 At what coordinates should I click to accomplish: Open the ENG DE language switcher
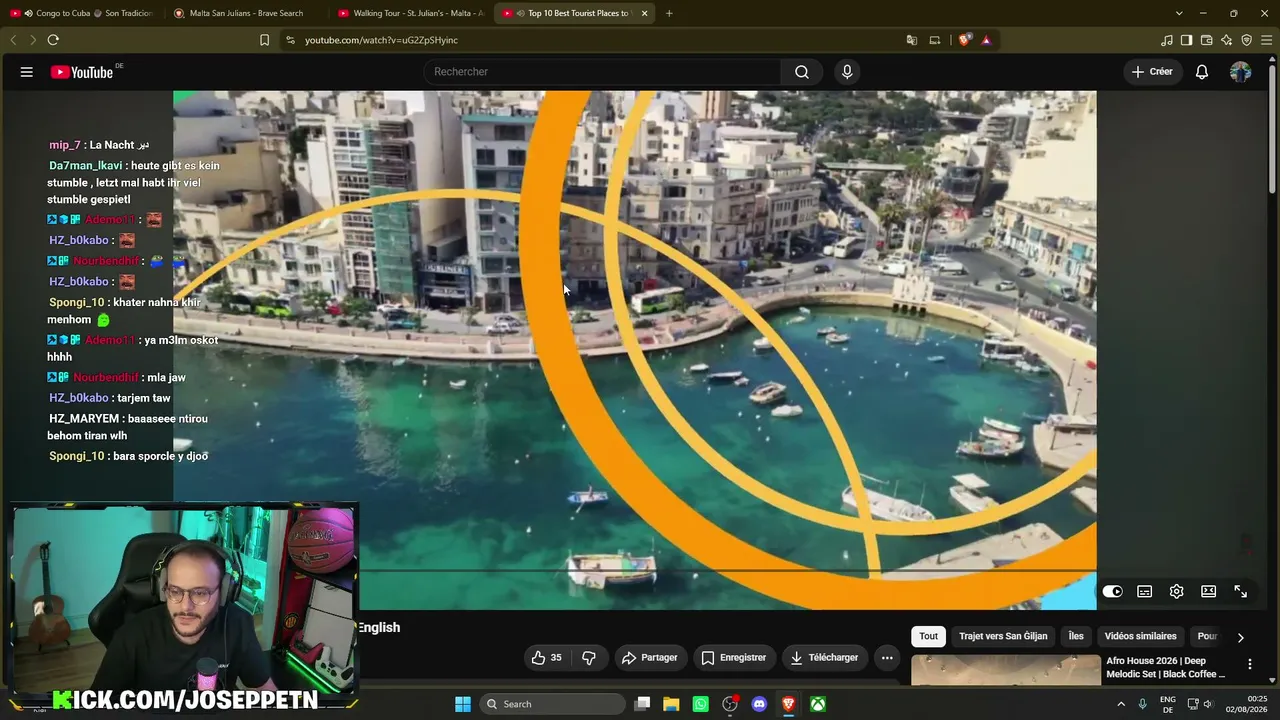(1168, 704)
